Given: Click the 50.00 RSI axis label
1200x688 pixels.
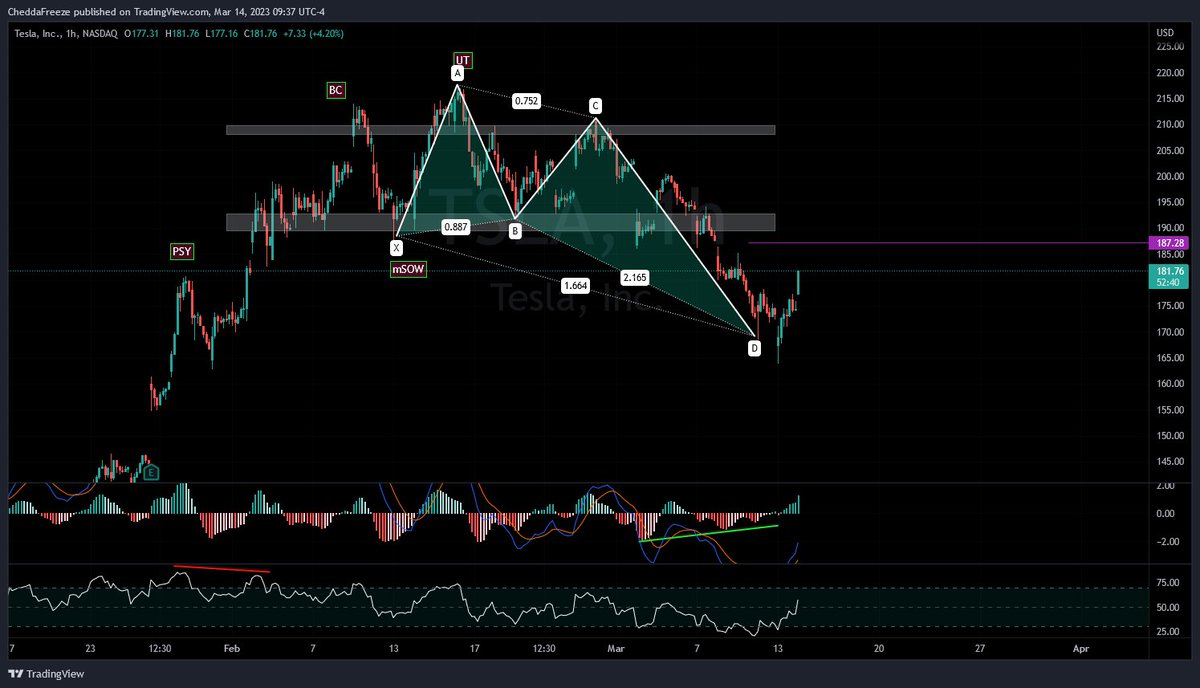Looking at the screenshot, I should tap(1169, 607).
